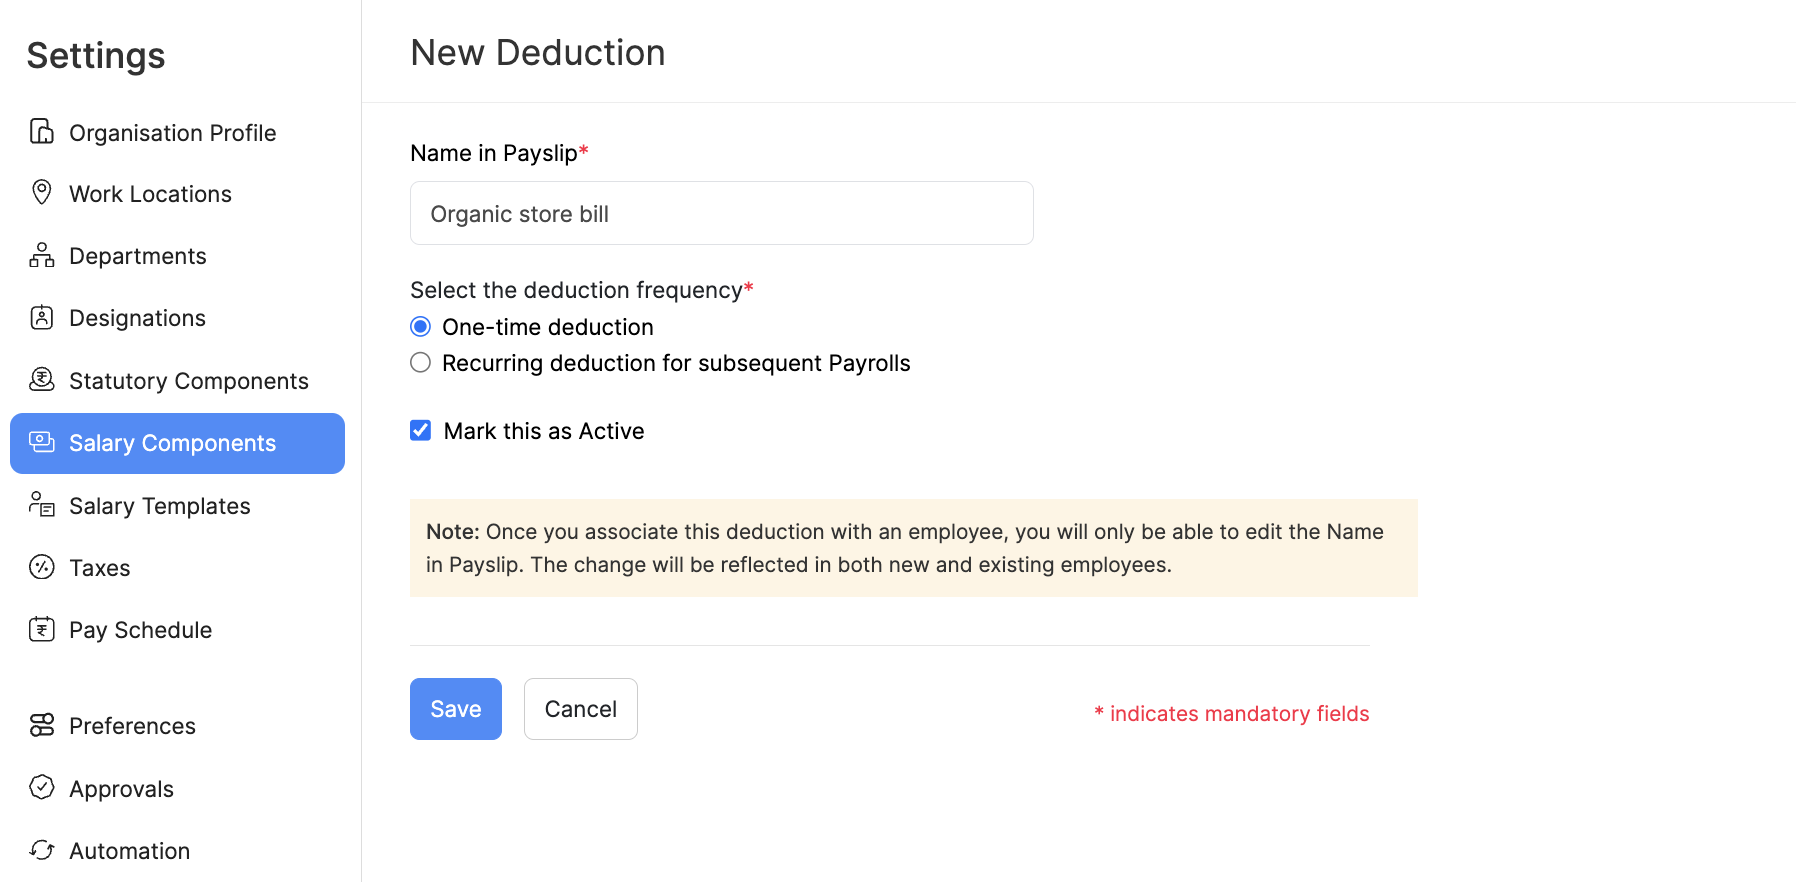
Task: Click the Salary Templates icon
Action: click(x=41, y=505)
